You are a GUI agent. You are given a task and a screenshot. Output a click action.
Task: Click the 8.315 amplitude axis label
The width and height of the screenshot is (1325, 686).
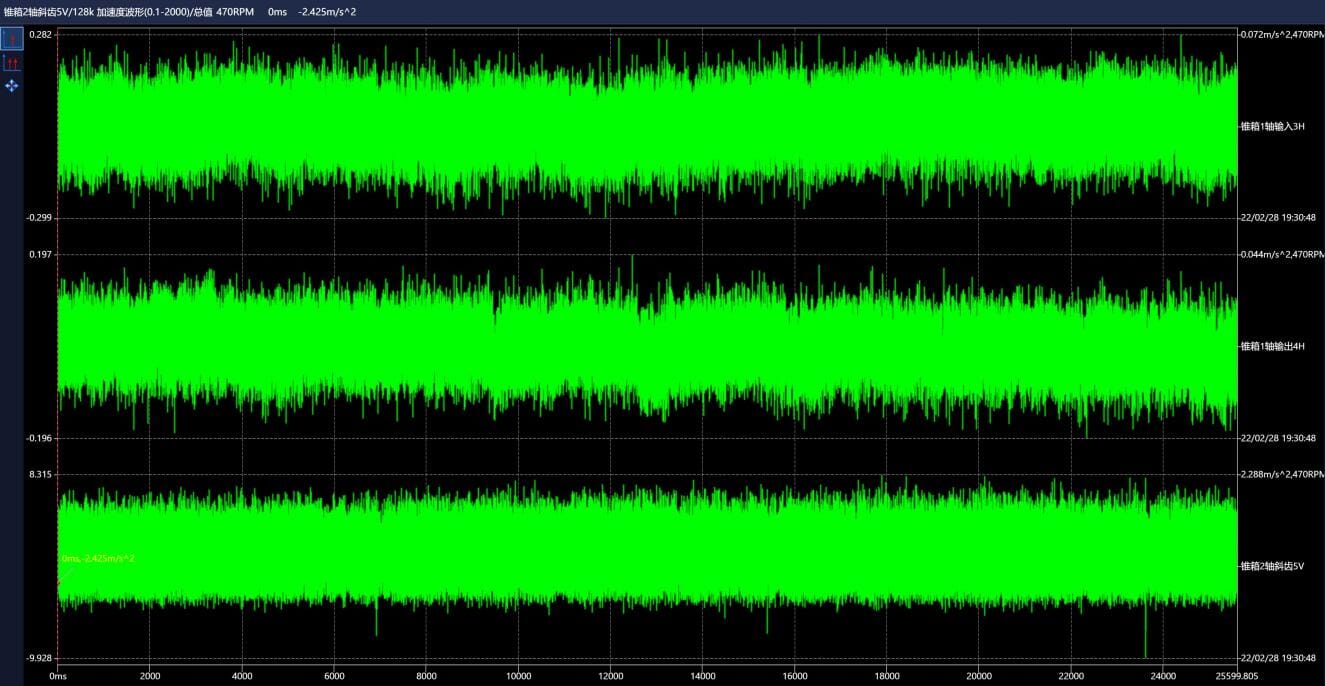(40, 474)
